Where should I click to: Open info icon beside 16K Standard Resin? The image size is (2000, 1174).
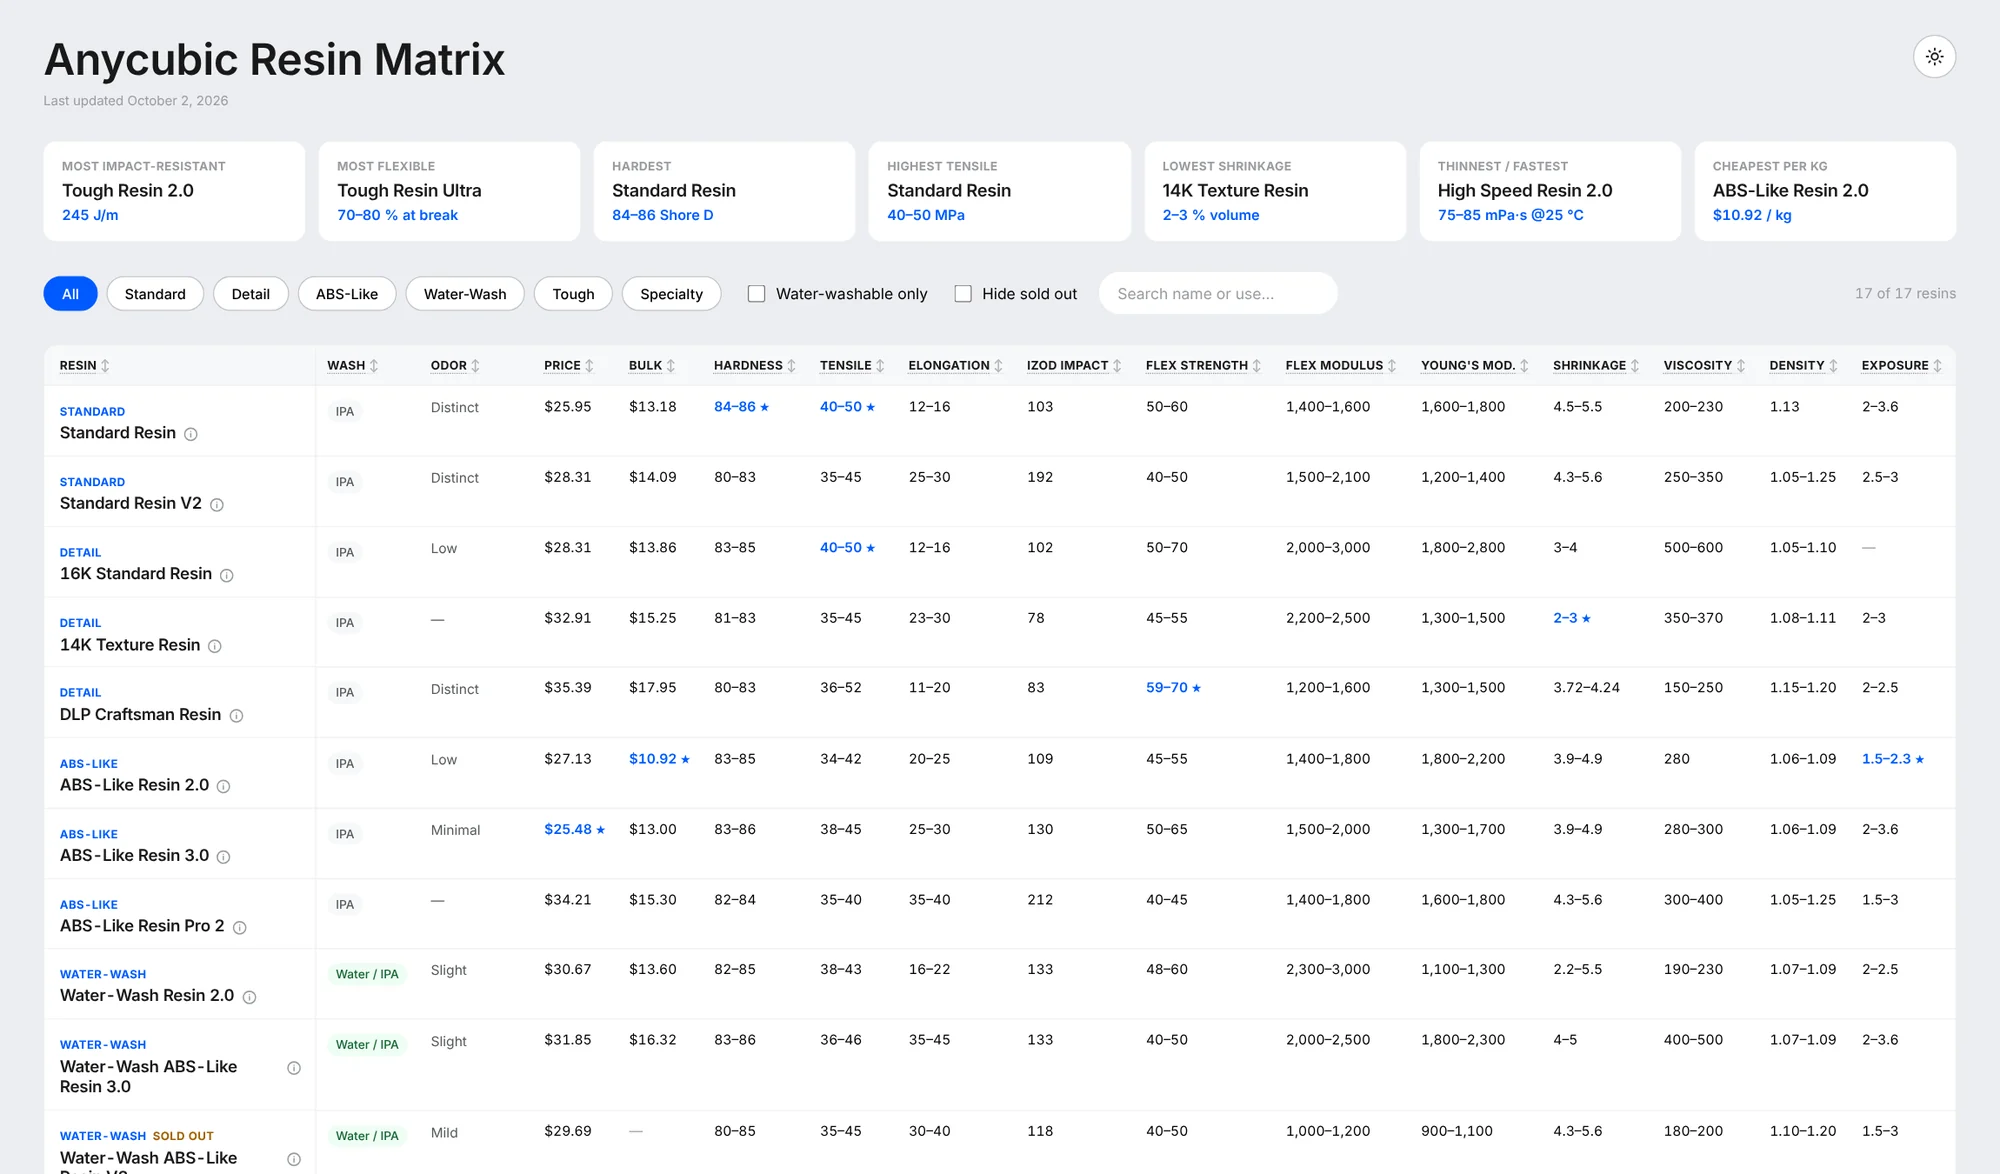click(x=227, y=575)
